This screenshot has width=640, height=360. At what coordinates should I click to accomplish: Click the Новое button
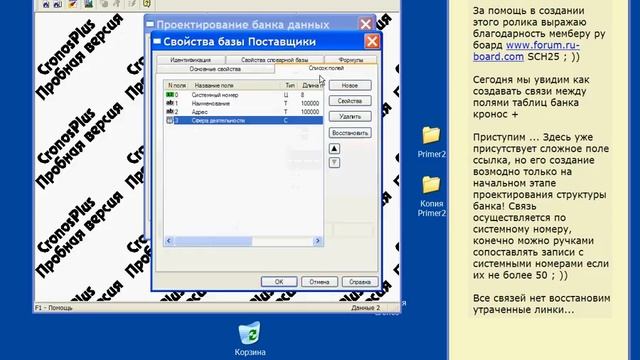coord(350,85)
